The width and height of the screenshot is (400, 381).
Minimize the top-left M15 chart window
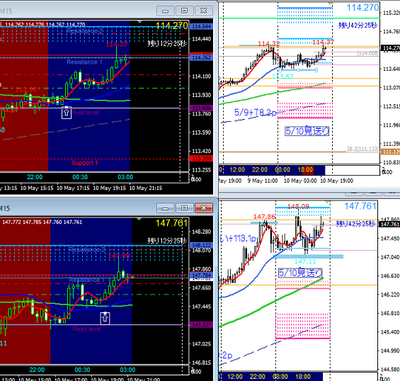click(x=165, y=11)
